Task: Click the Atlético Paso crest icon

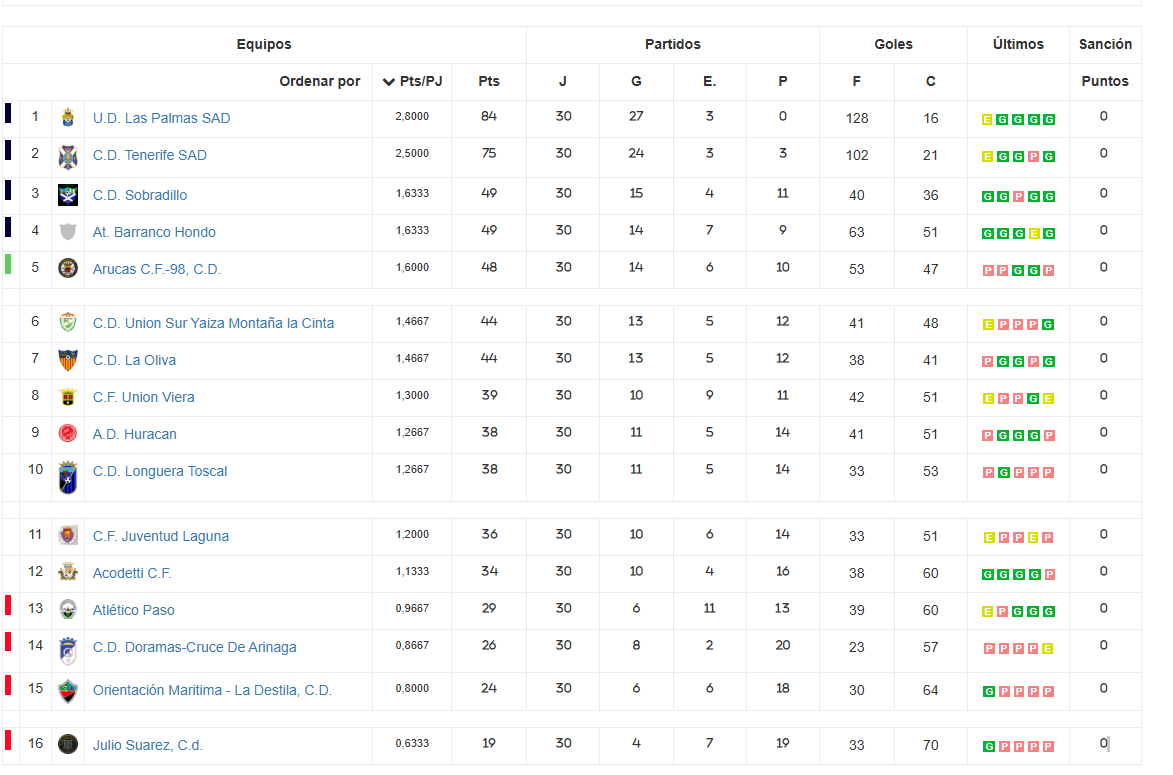Action: click(x=68, y=609)
